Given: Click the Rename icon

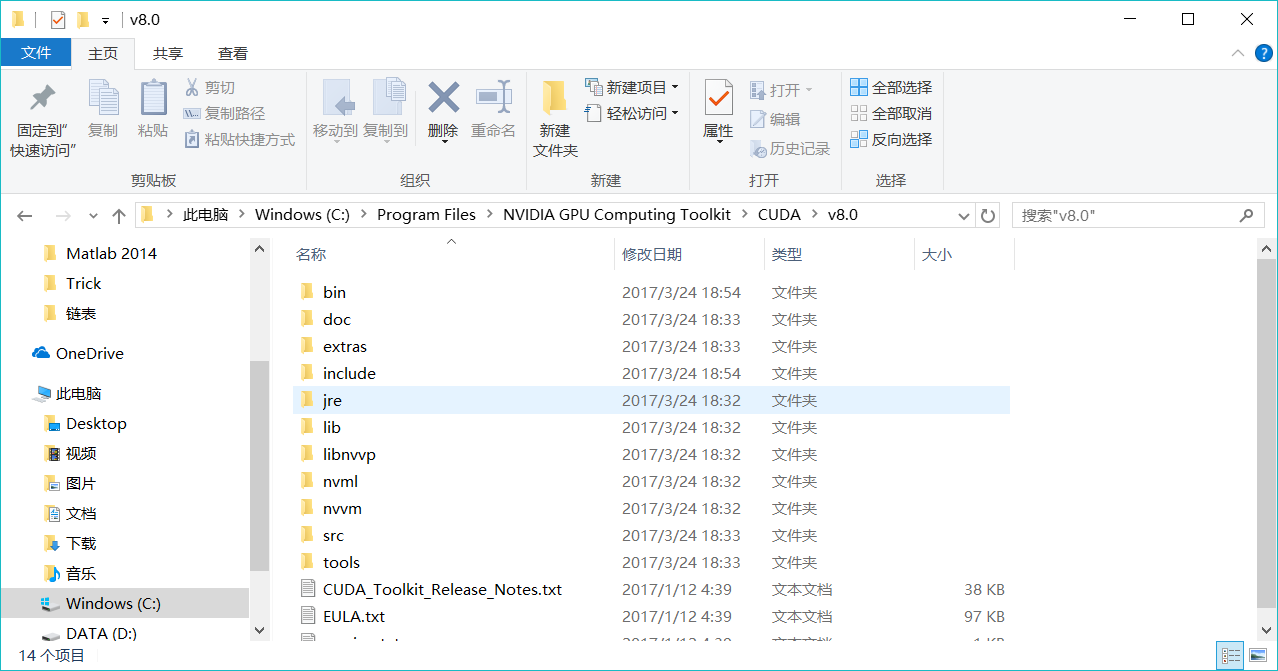Looking at the screenshot, I should click(493, 97).
